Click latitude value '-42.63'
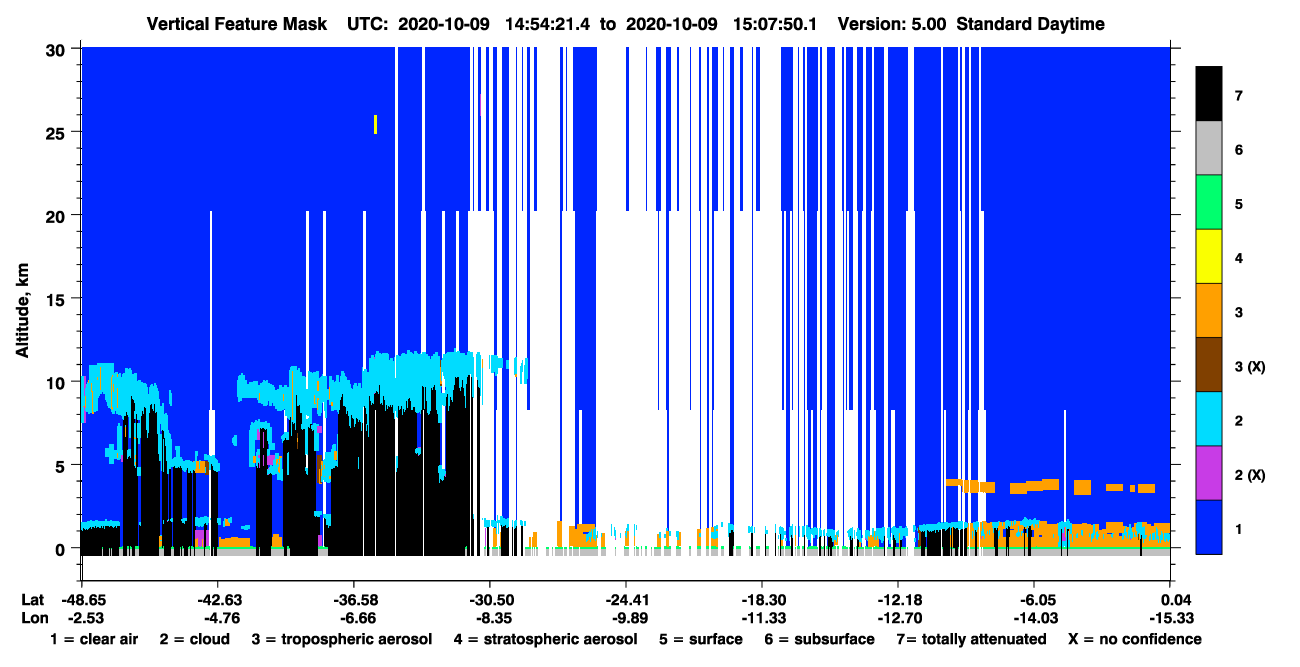The width and height of the screenshot is (1300, 667). pos(217,599)
